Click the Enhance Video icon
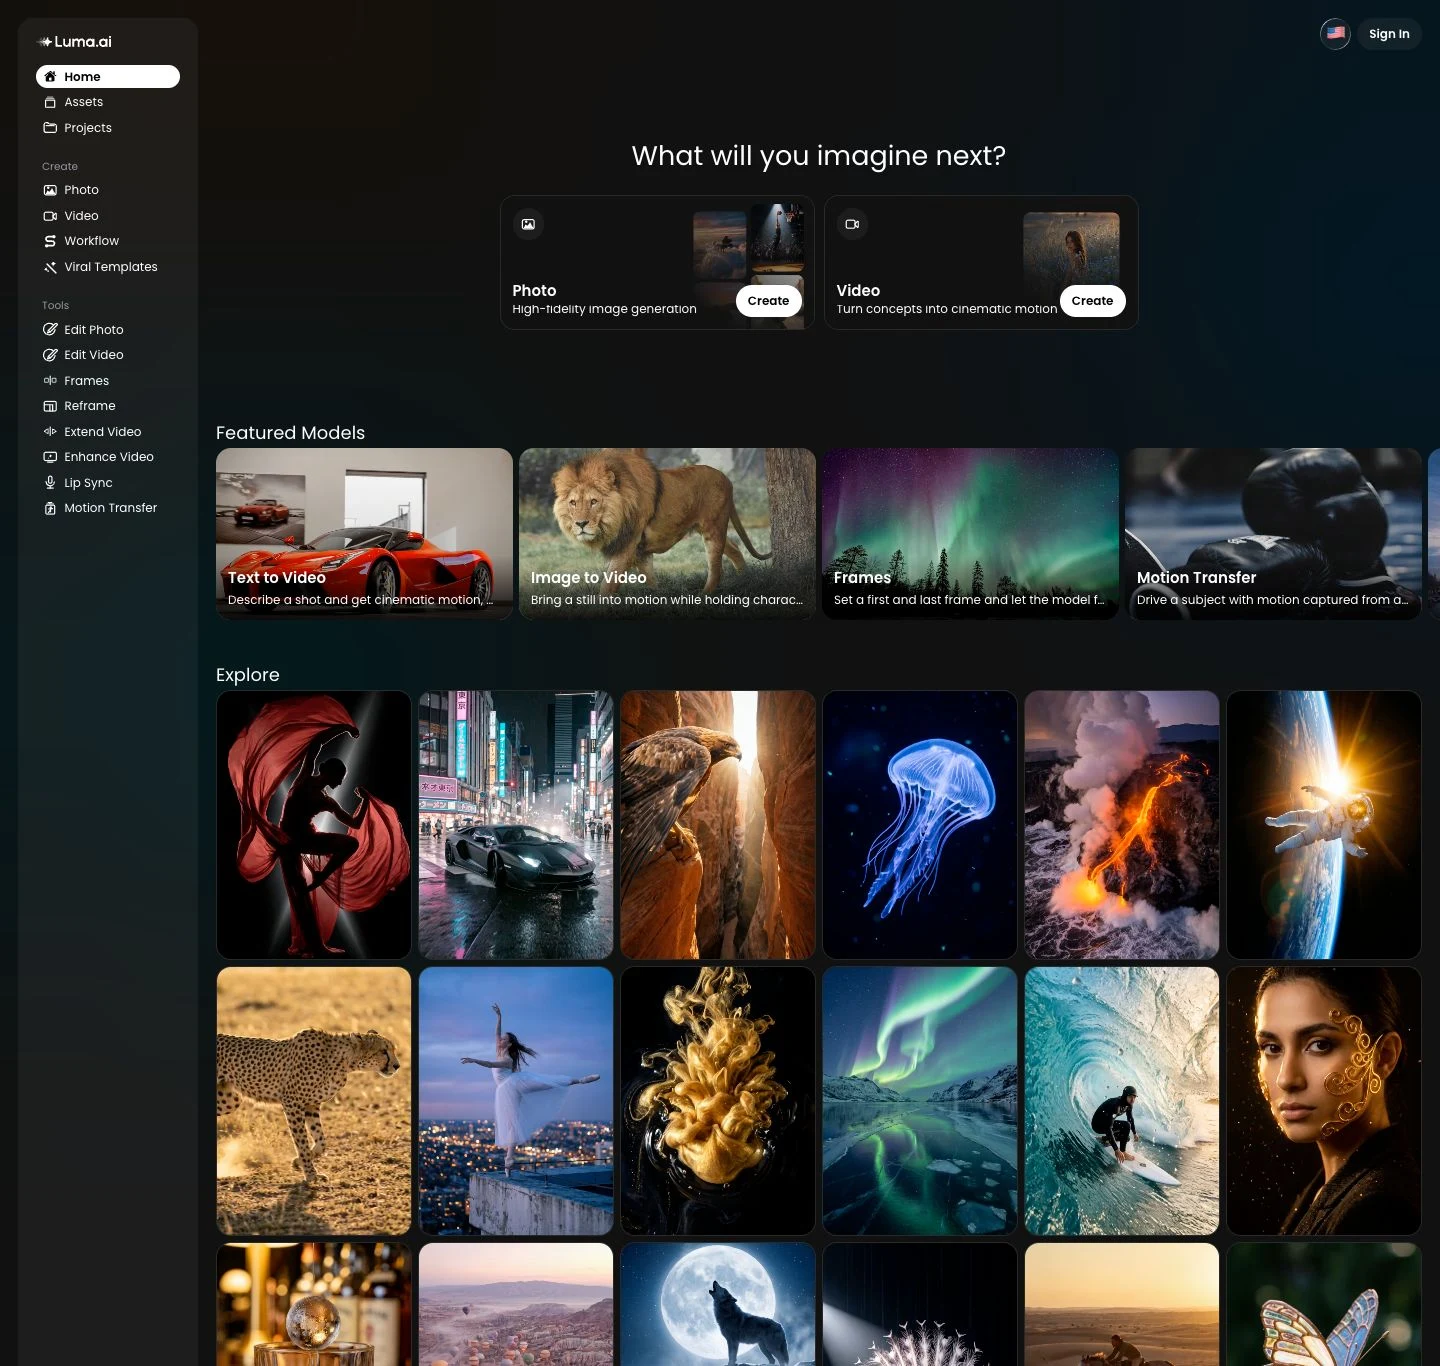This screenshot has height=1366, width=1440. pyautogui.click(x=50, y=457)
